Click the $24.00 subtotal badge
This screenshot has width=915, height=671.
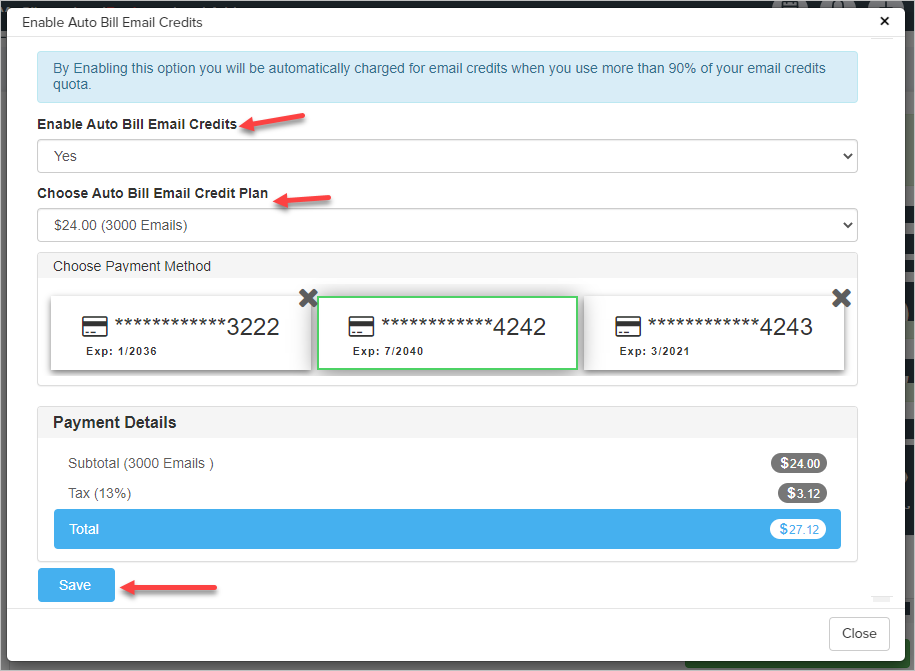[798, 463]
